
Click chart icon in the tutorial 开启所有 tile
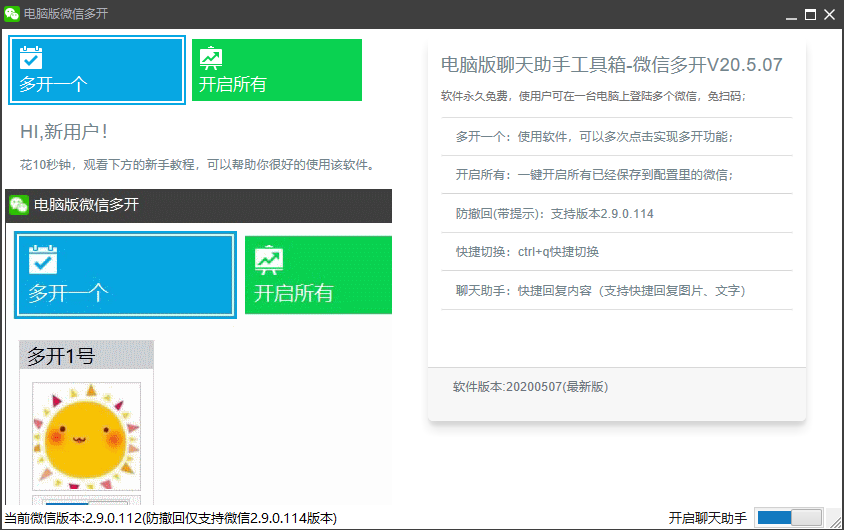(x=268, y=260)
